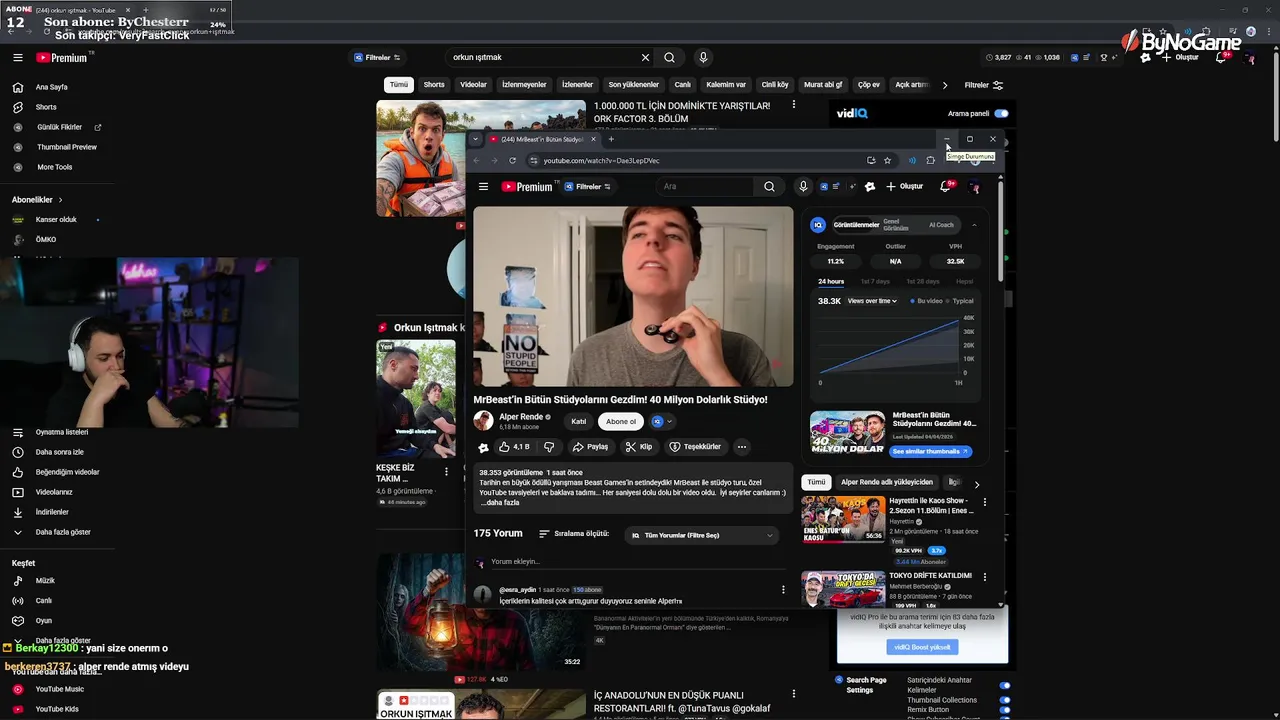Open Thumbnail Preview in the sidebar

pos(67,147)
